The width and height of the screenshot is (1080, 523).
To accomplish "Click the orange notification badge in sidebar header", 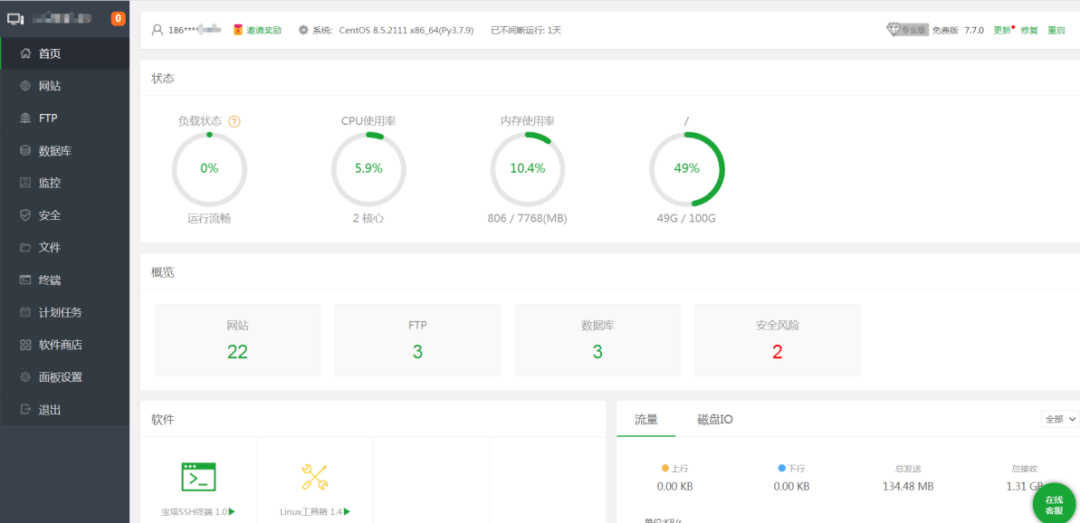I will pos(118,18).
